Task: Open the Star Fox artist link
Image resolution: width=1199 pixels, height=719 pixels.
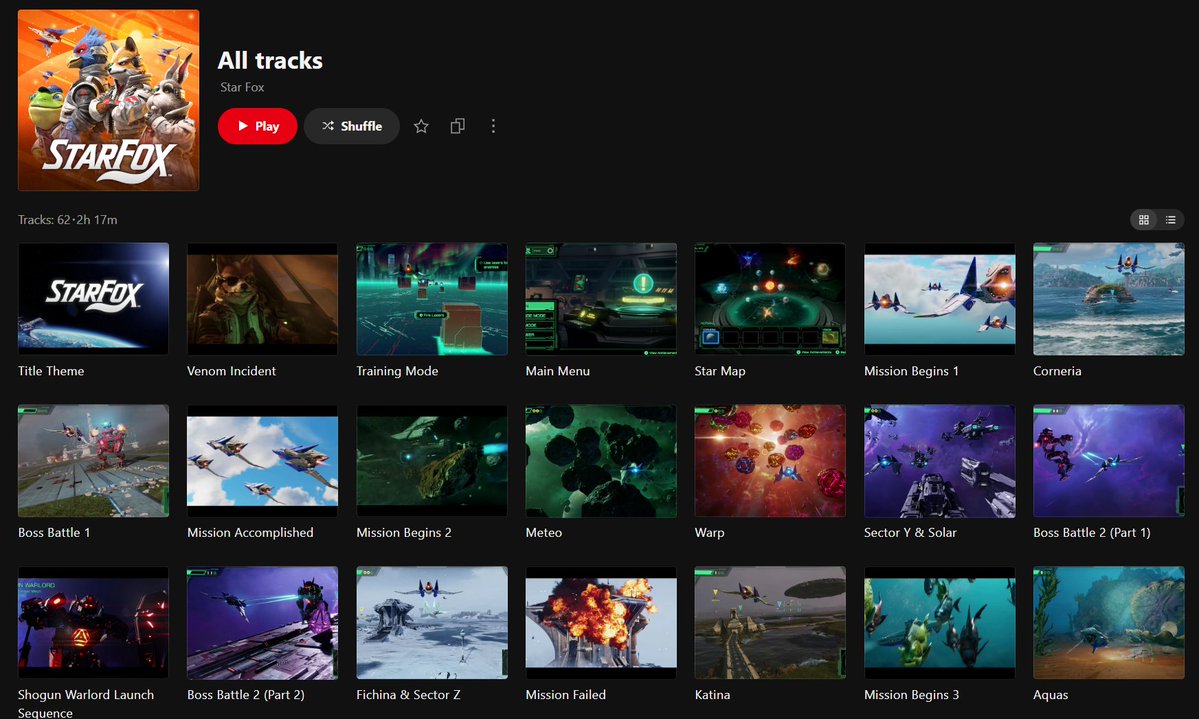Action: [x=242, y=87]
